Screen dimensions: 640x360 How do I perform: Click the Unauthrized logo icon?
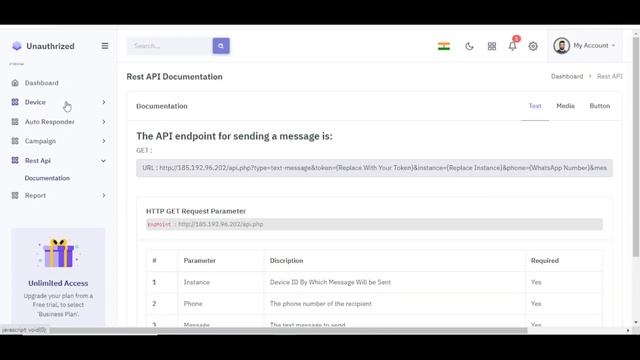coord(17,46)
